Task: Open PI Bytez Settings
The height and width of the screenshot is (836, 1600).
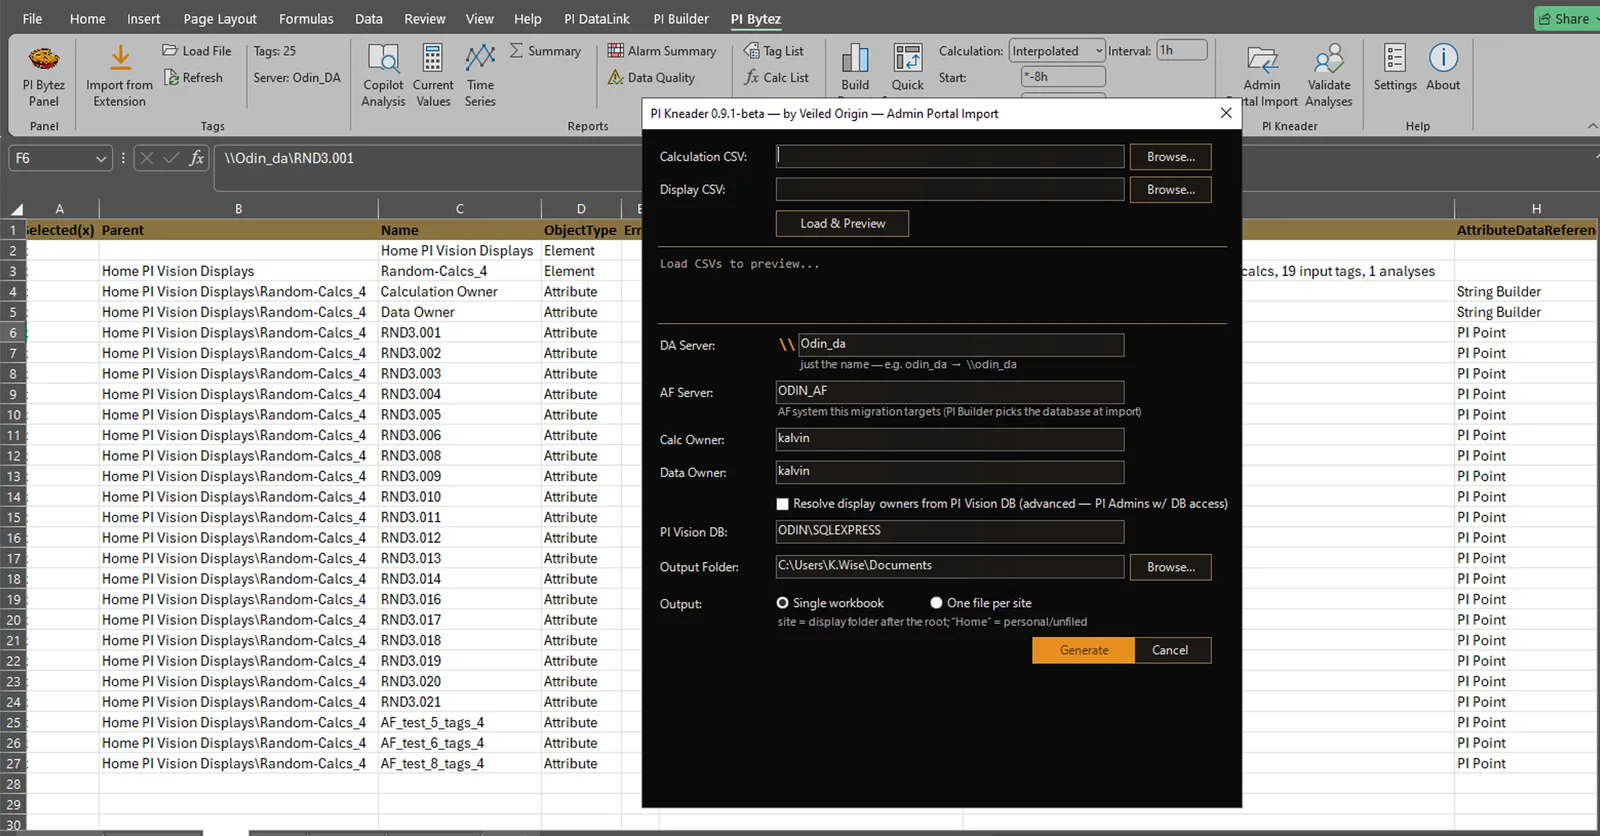Action: pos(1395,68)
